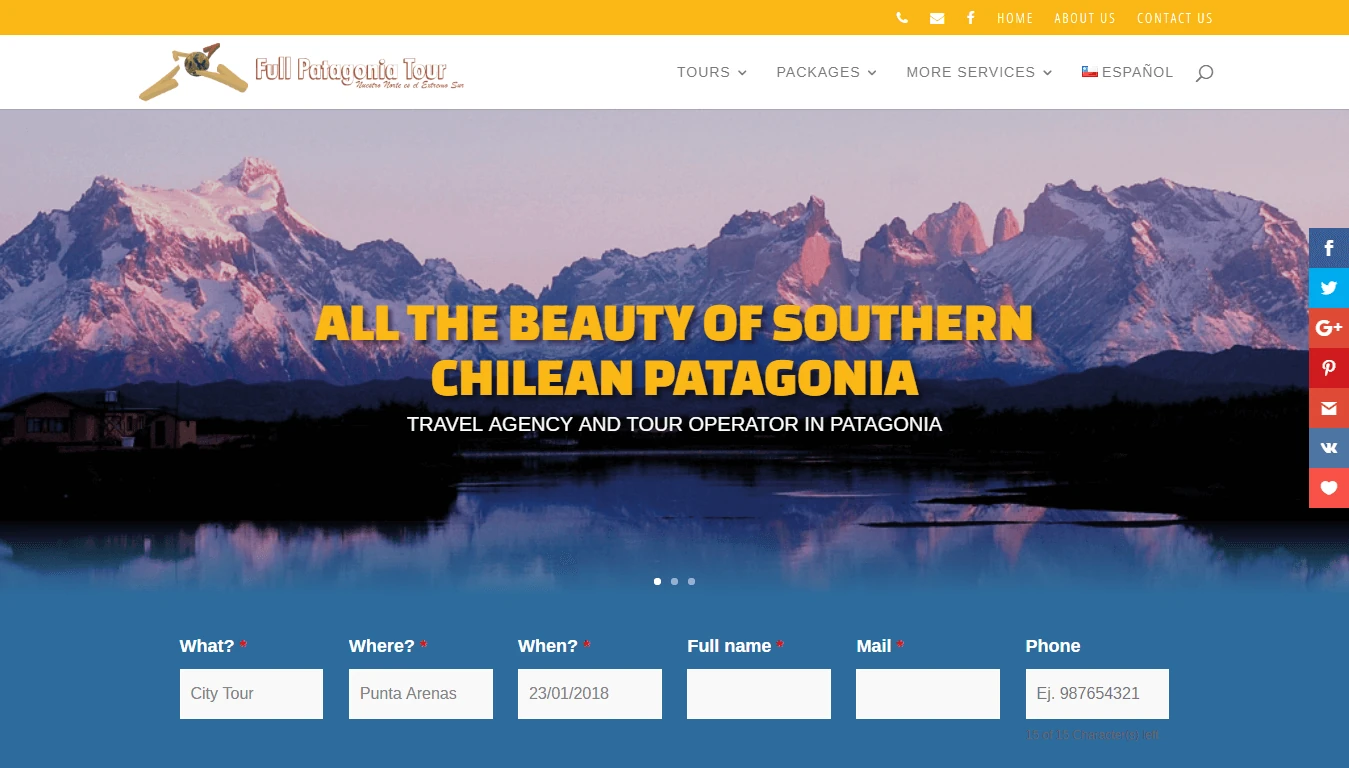Click the envelope icon in top bar
The height and width of the screenshot is (768, 1349).
click(937, 18)
